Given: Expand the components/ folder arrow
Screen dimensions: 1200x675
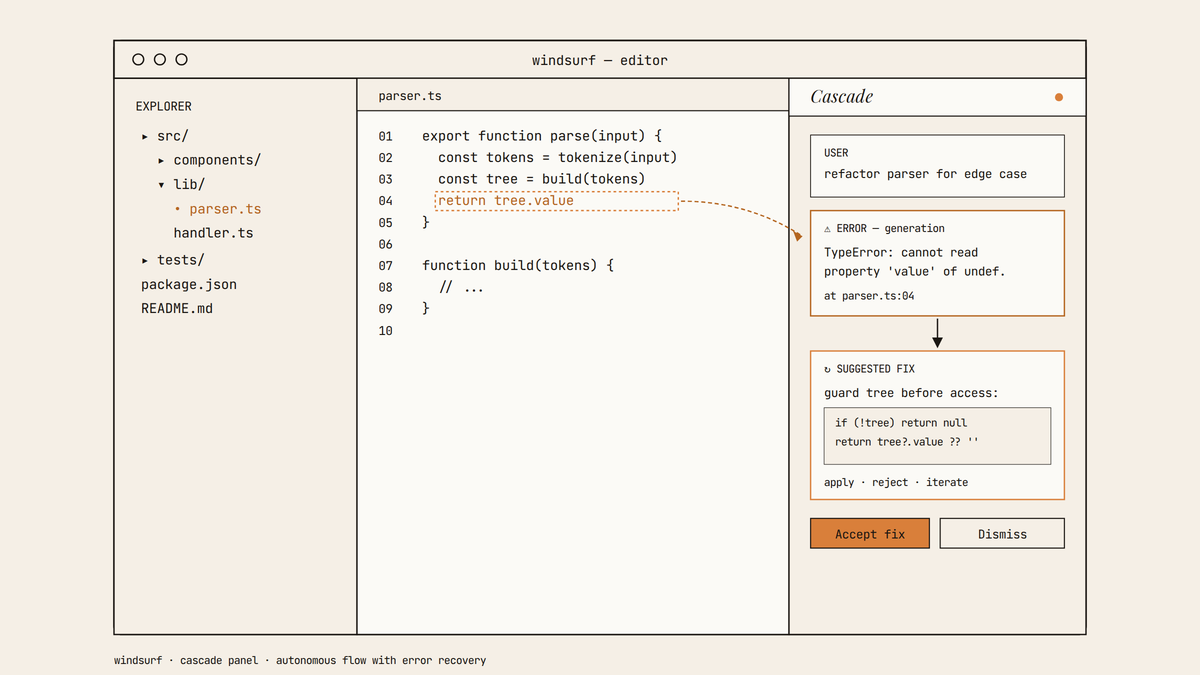Looking at the screenshot, I should coord(161,160).
